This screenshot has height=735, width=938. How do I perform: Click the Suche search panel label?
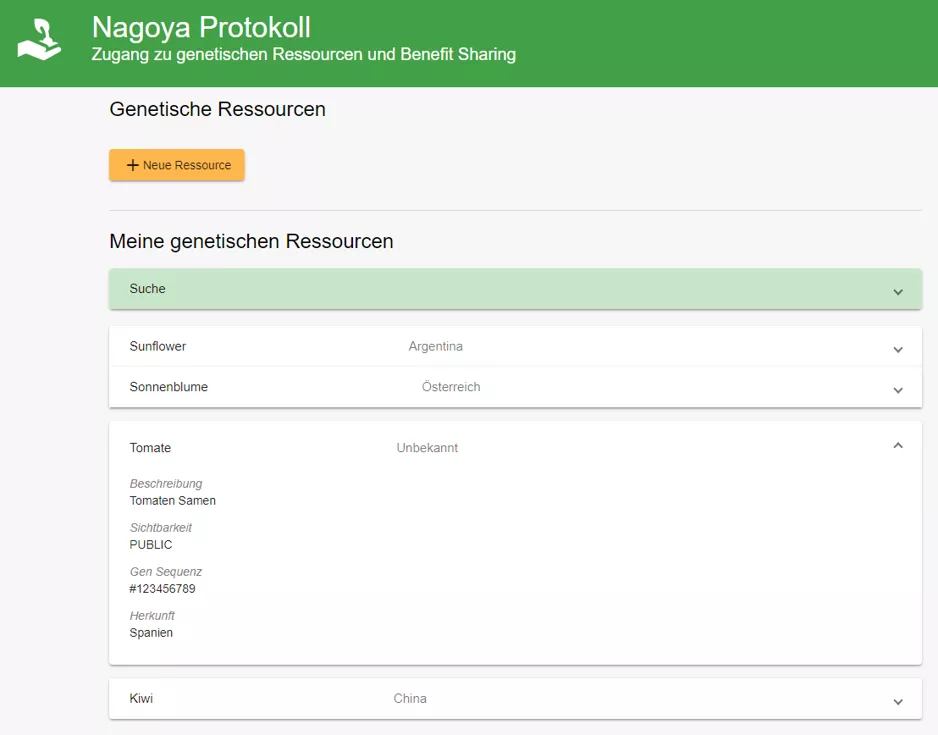pyautogui.click(x=147, y=289)
